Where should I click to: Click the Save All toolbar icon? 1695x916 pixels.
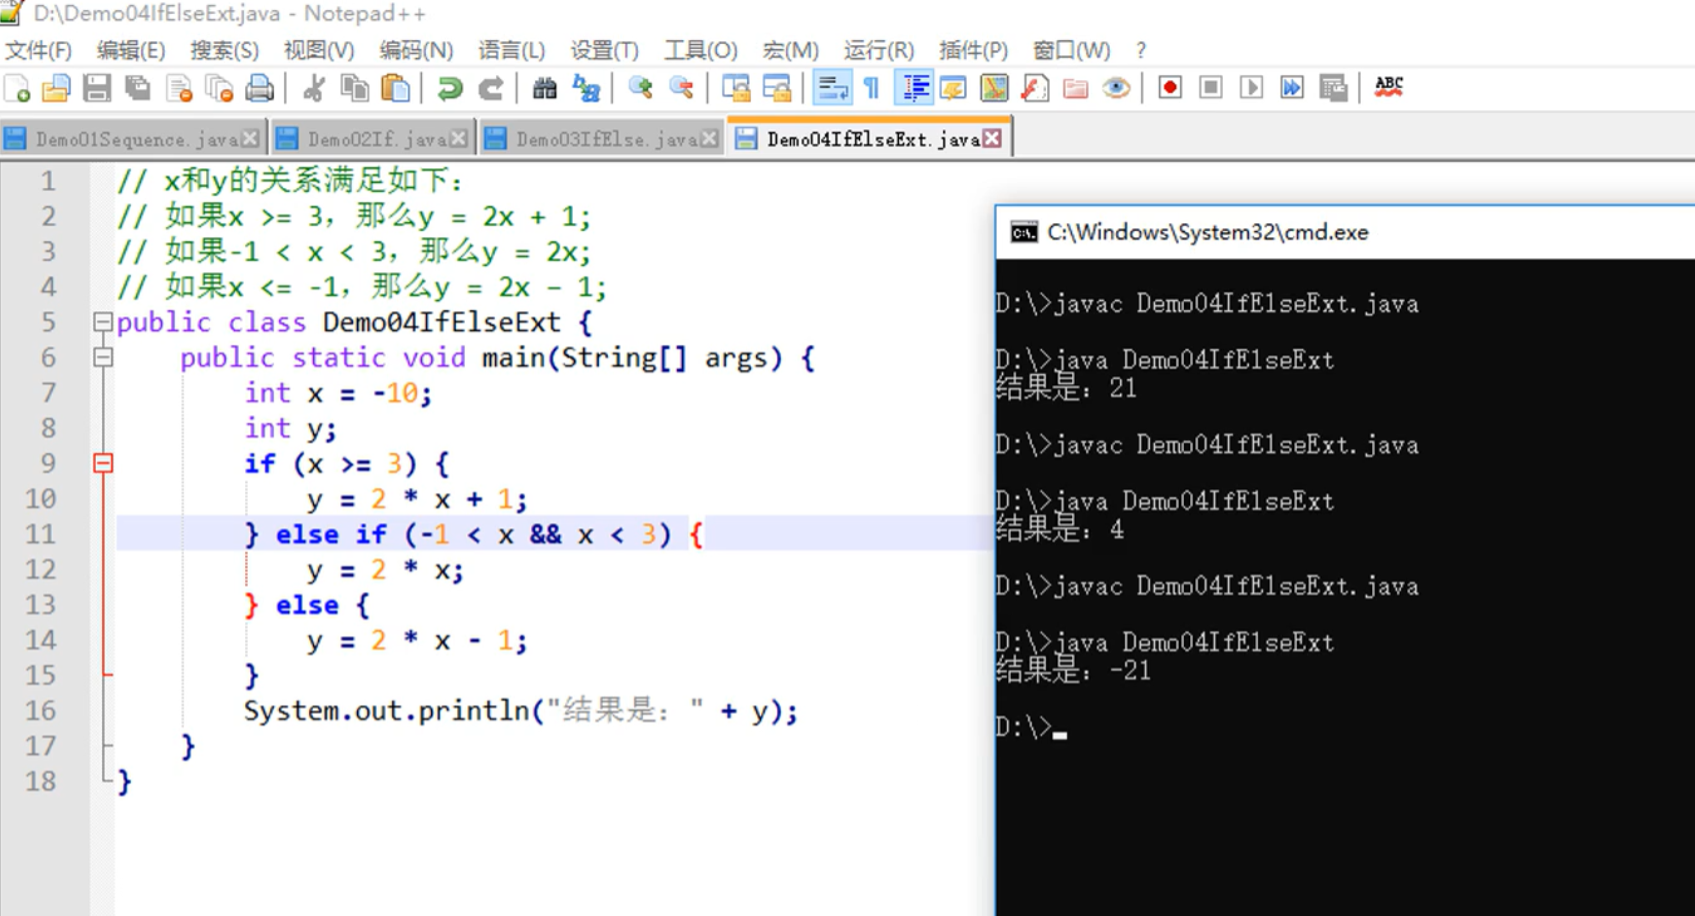138,89
